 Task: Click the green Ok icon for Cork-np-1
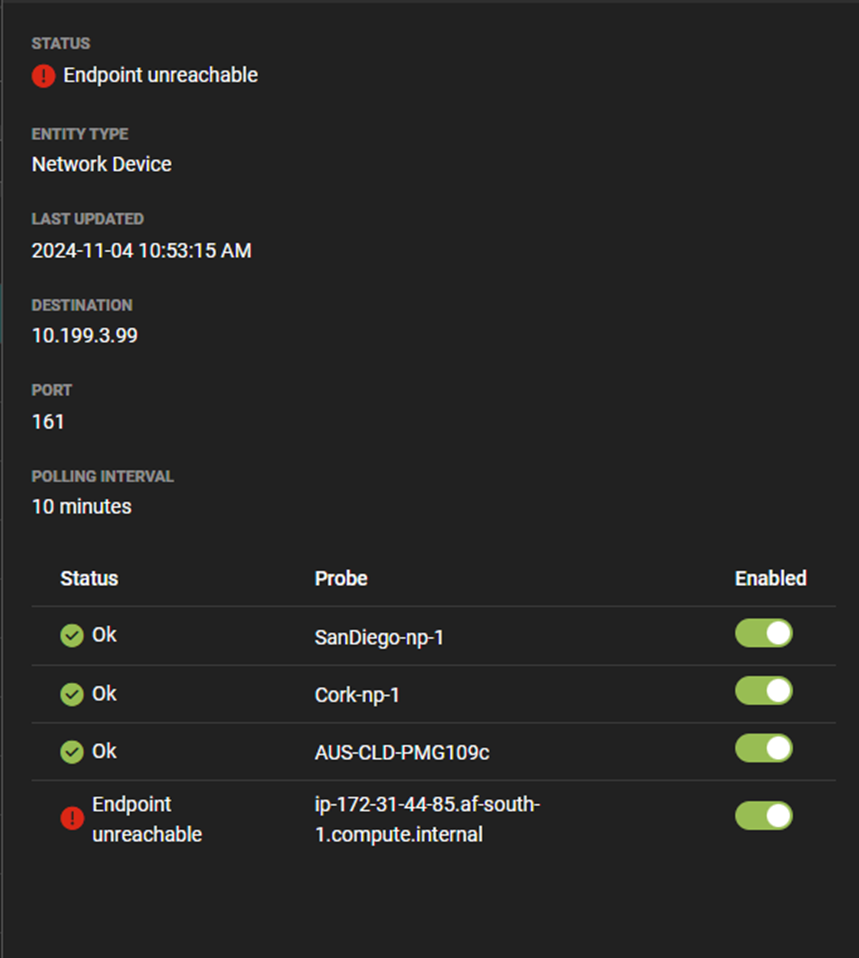coord(72,694)
